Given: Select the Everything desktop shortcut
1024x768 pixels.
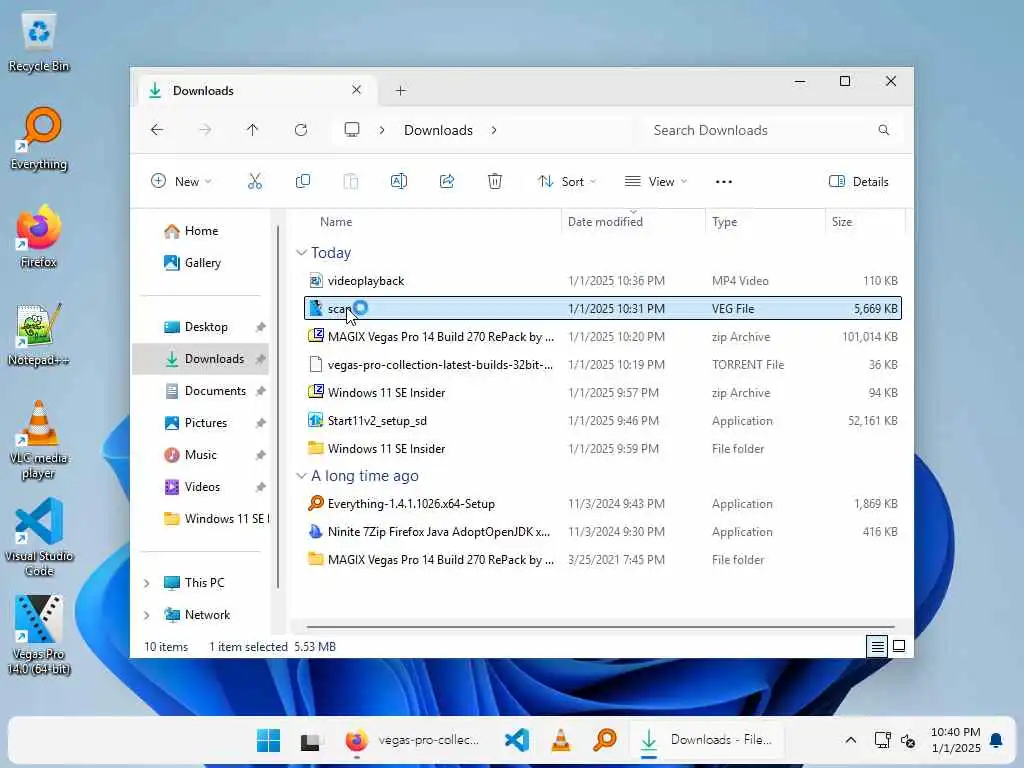Looking at the screenshot, I should [39, 139].
